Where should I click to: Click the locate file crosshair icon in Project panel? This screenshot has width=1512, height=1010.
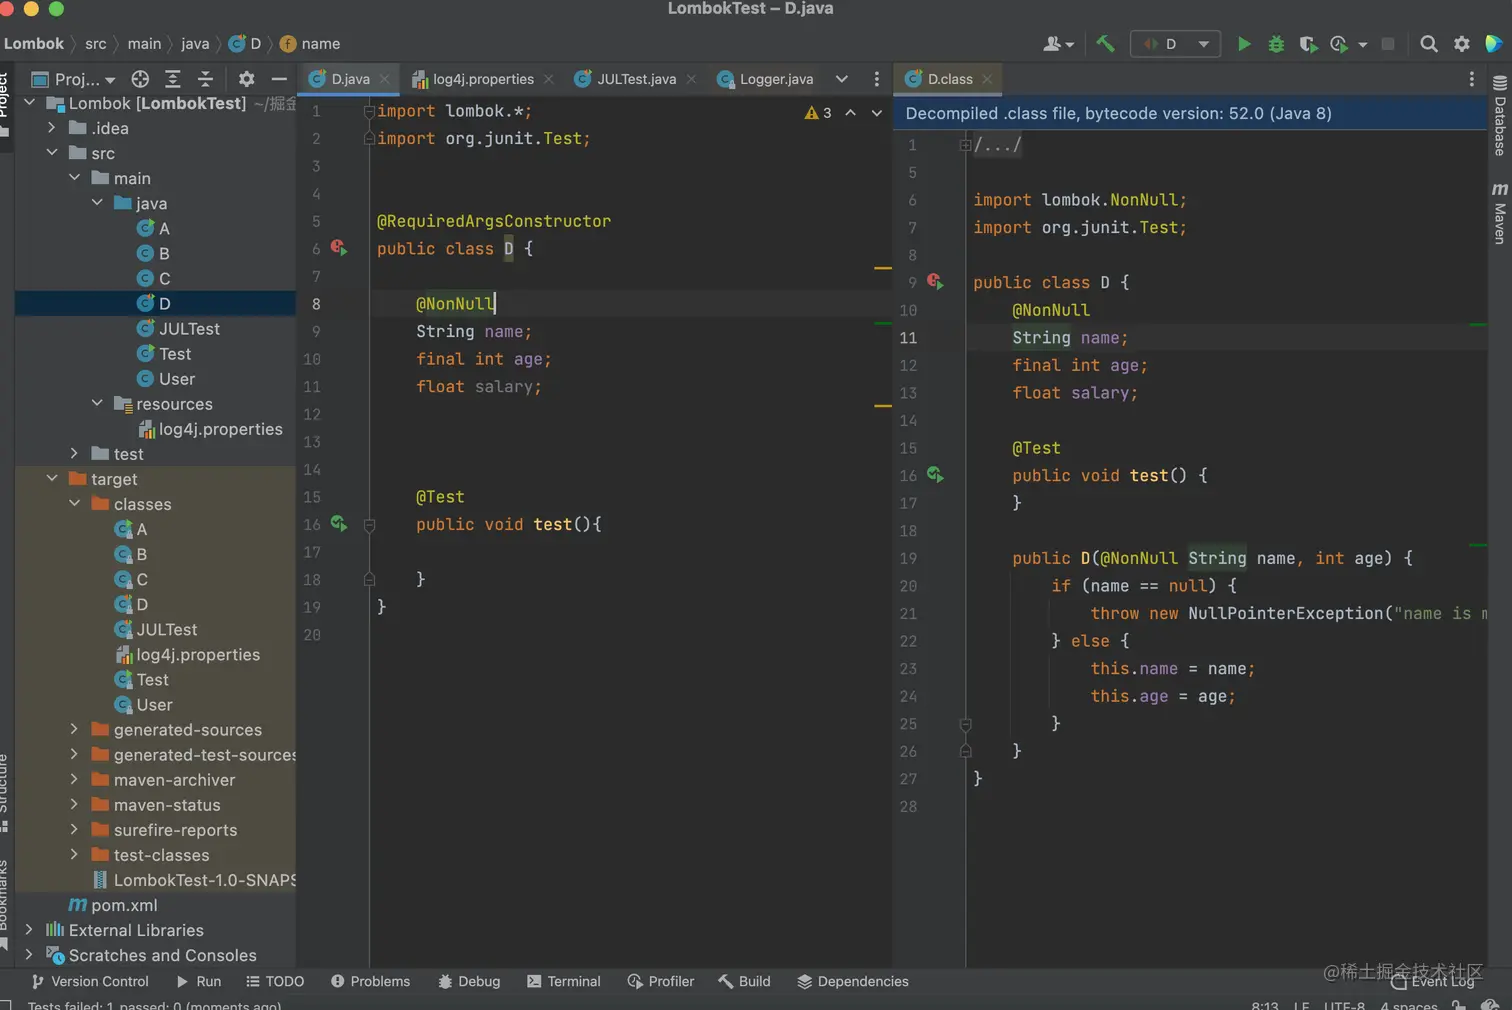coord(140,79)
